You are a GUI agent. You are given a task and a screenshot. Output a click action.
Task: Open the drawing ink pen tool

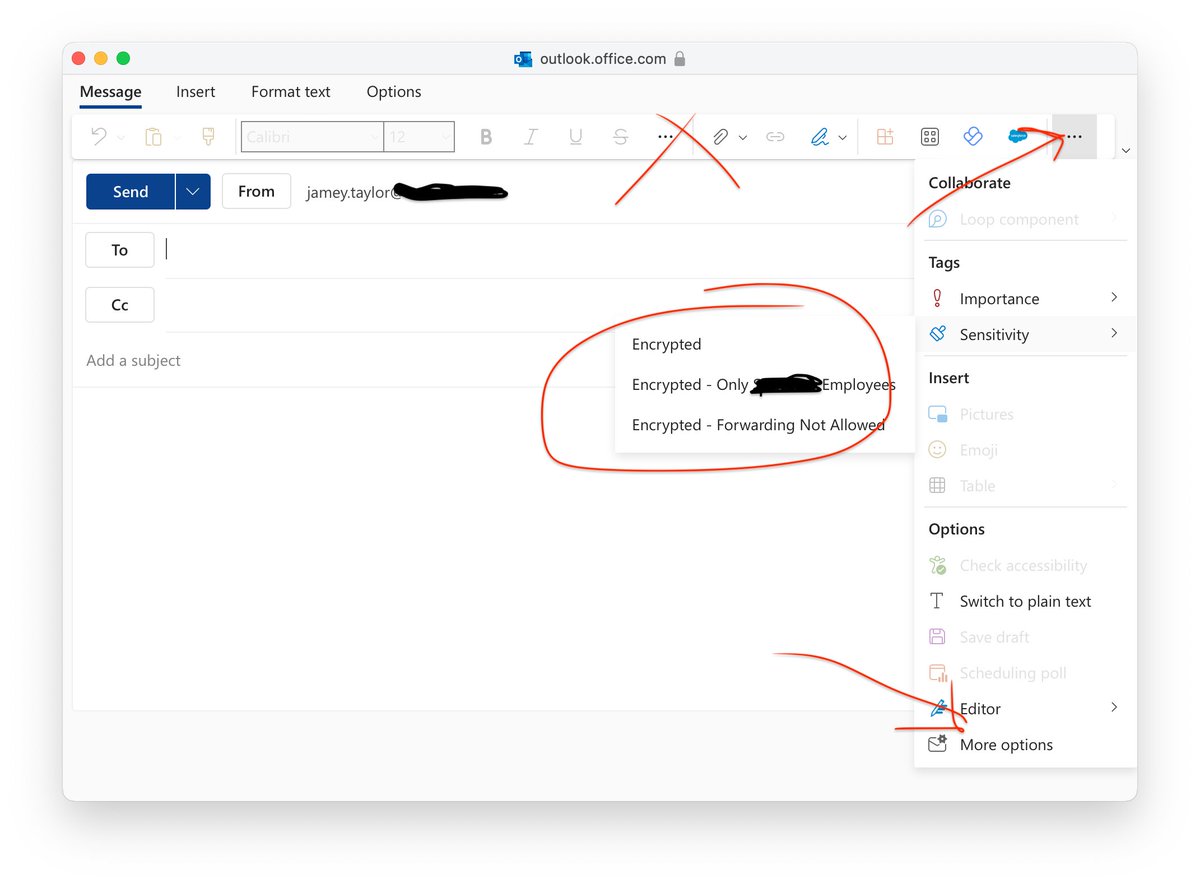[820, 136]
